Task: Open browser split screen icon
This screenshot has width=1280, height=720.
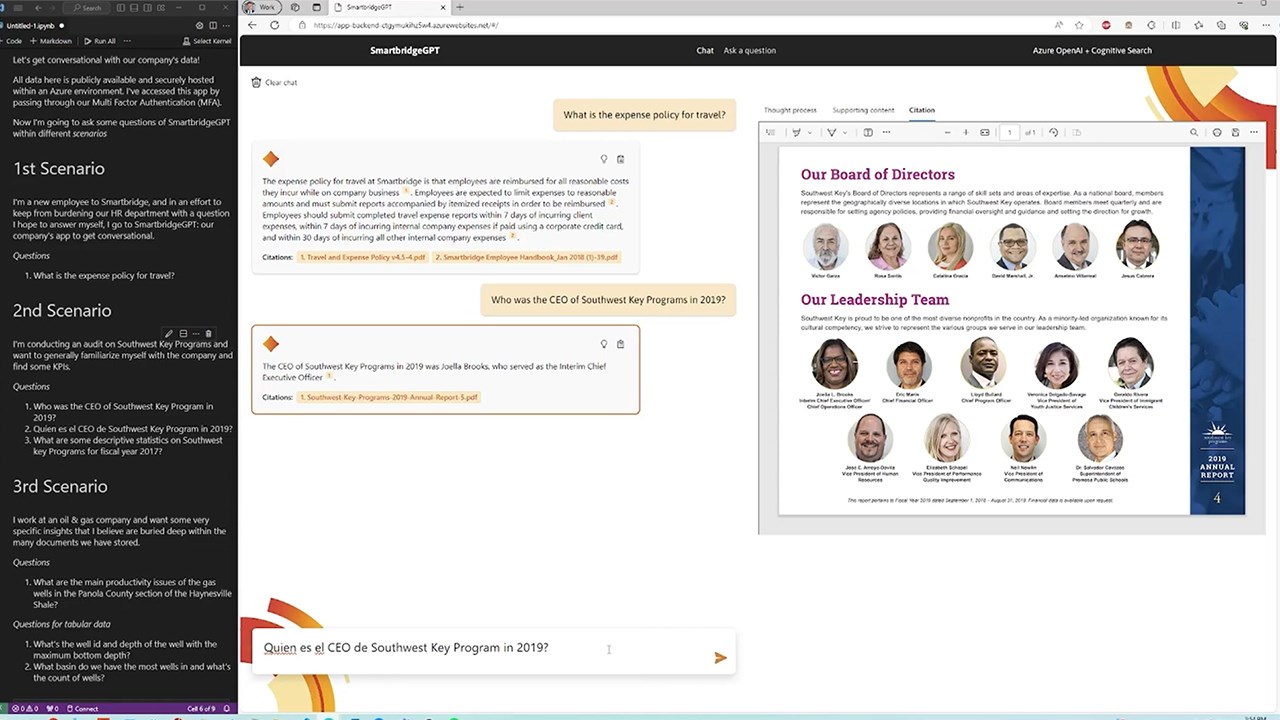Action: 1175,25
